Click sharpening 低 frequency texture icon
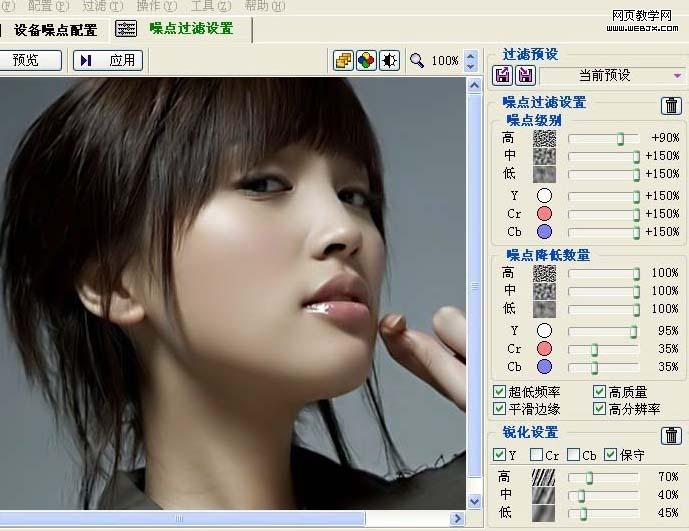Screen dimensions: 689x531 tap(544, 513)
